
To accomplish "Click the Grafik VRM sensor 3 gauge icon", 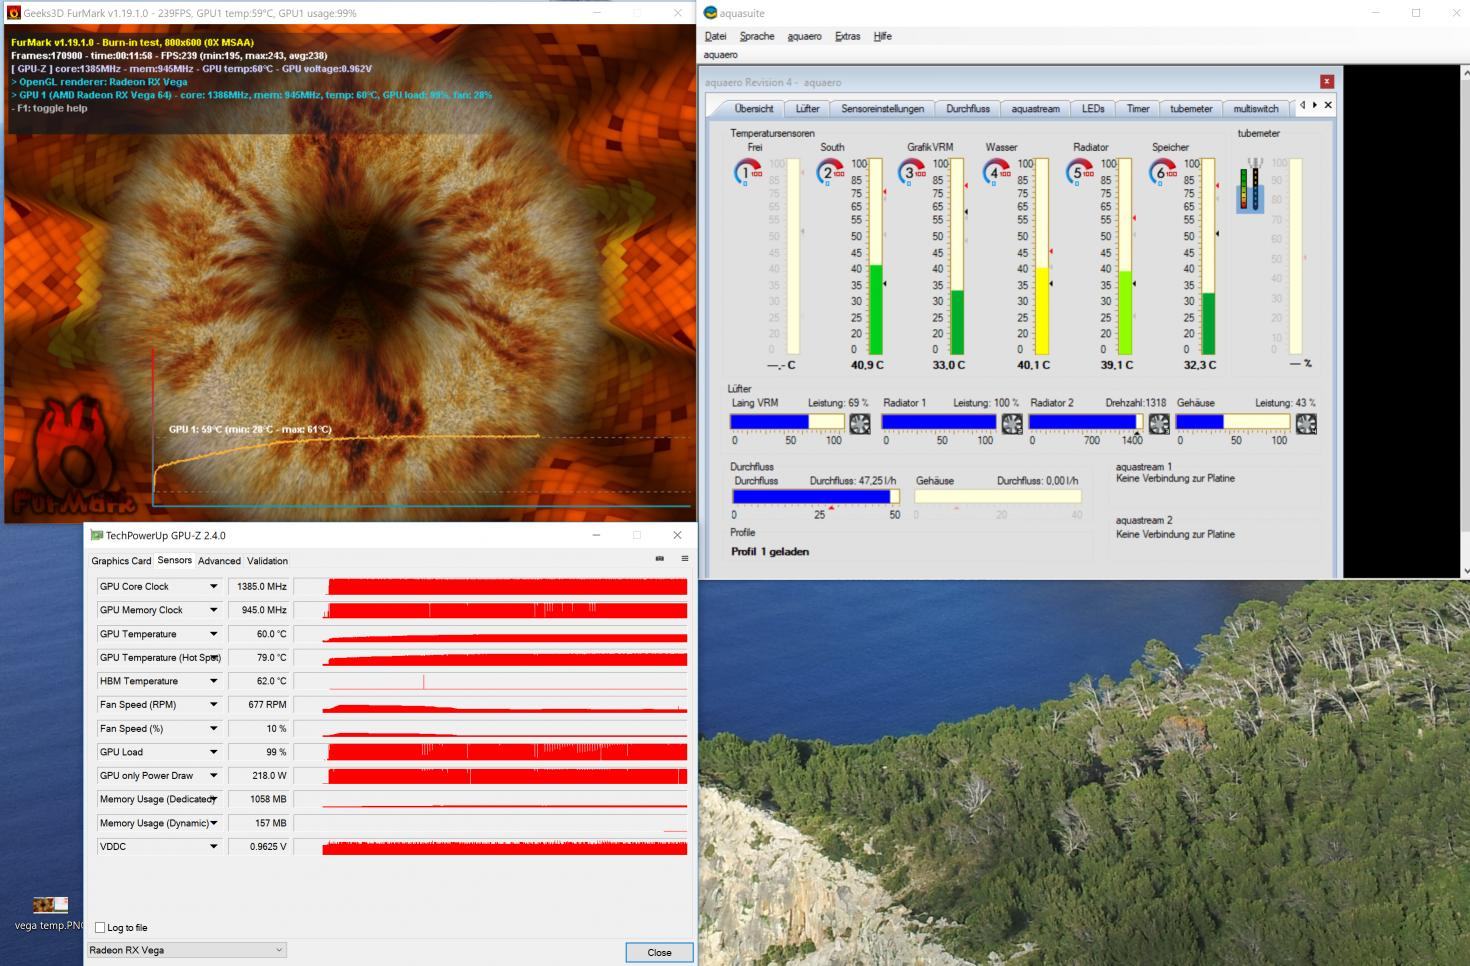I will click(913, 172).
